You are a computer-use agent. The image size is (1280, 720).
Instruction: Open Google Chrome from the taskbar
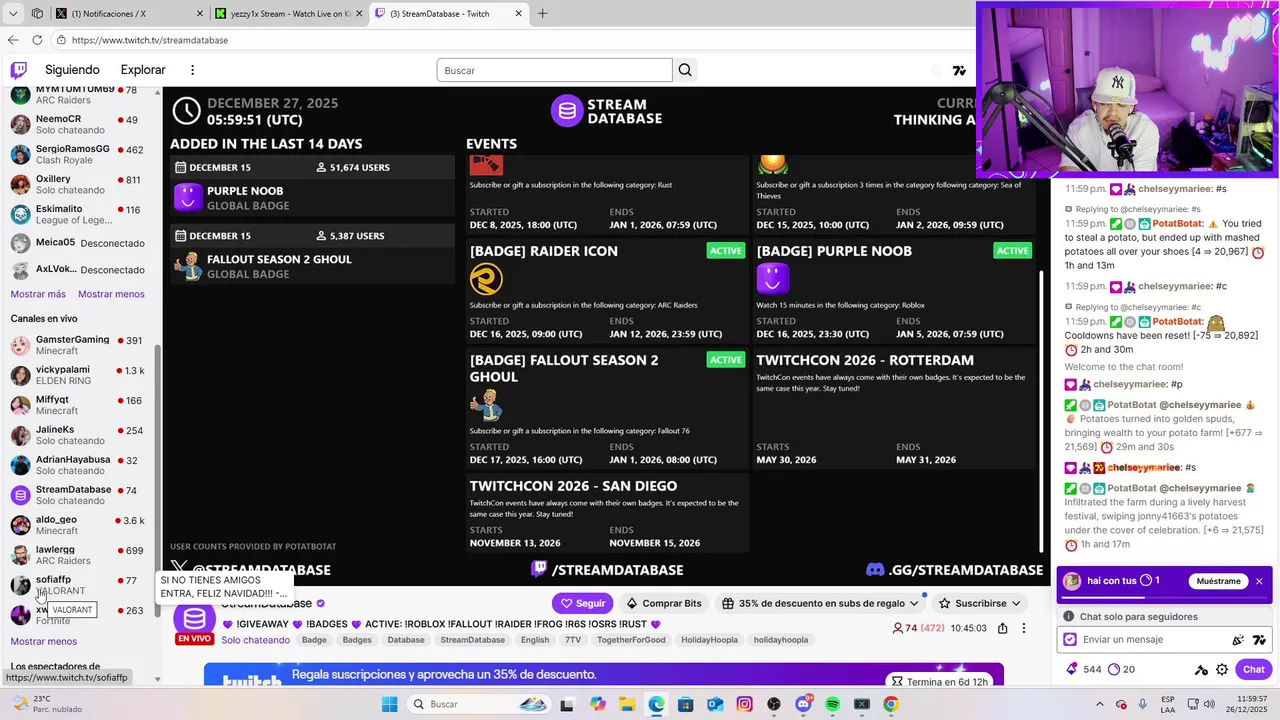click(891, 704)
